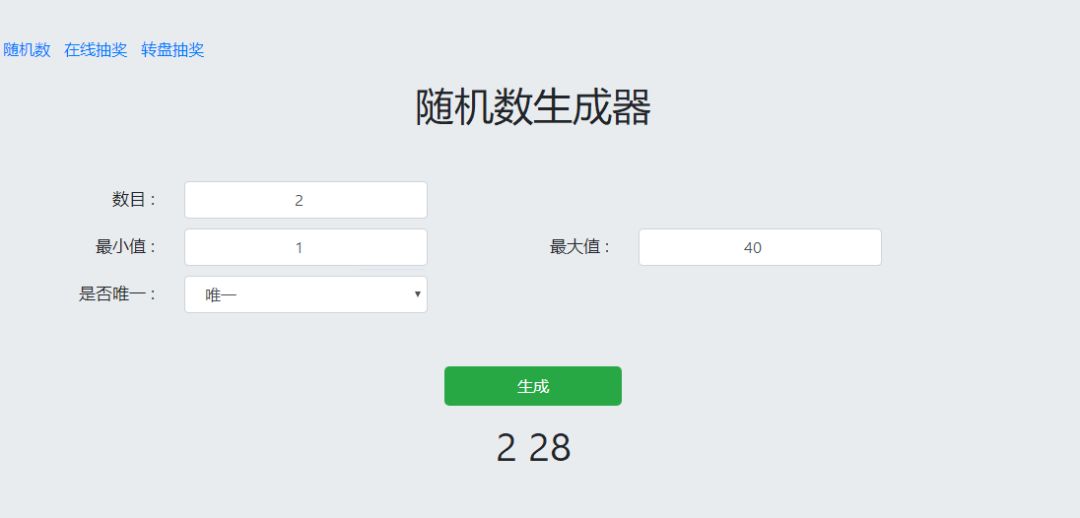Click into the 最小值 input box
This screenshot has width=1080, height=518.
(305, 247)
